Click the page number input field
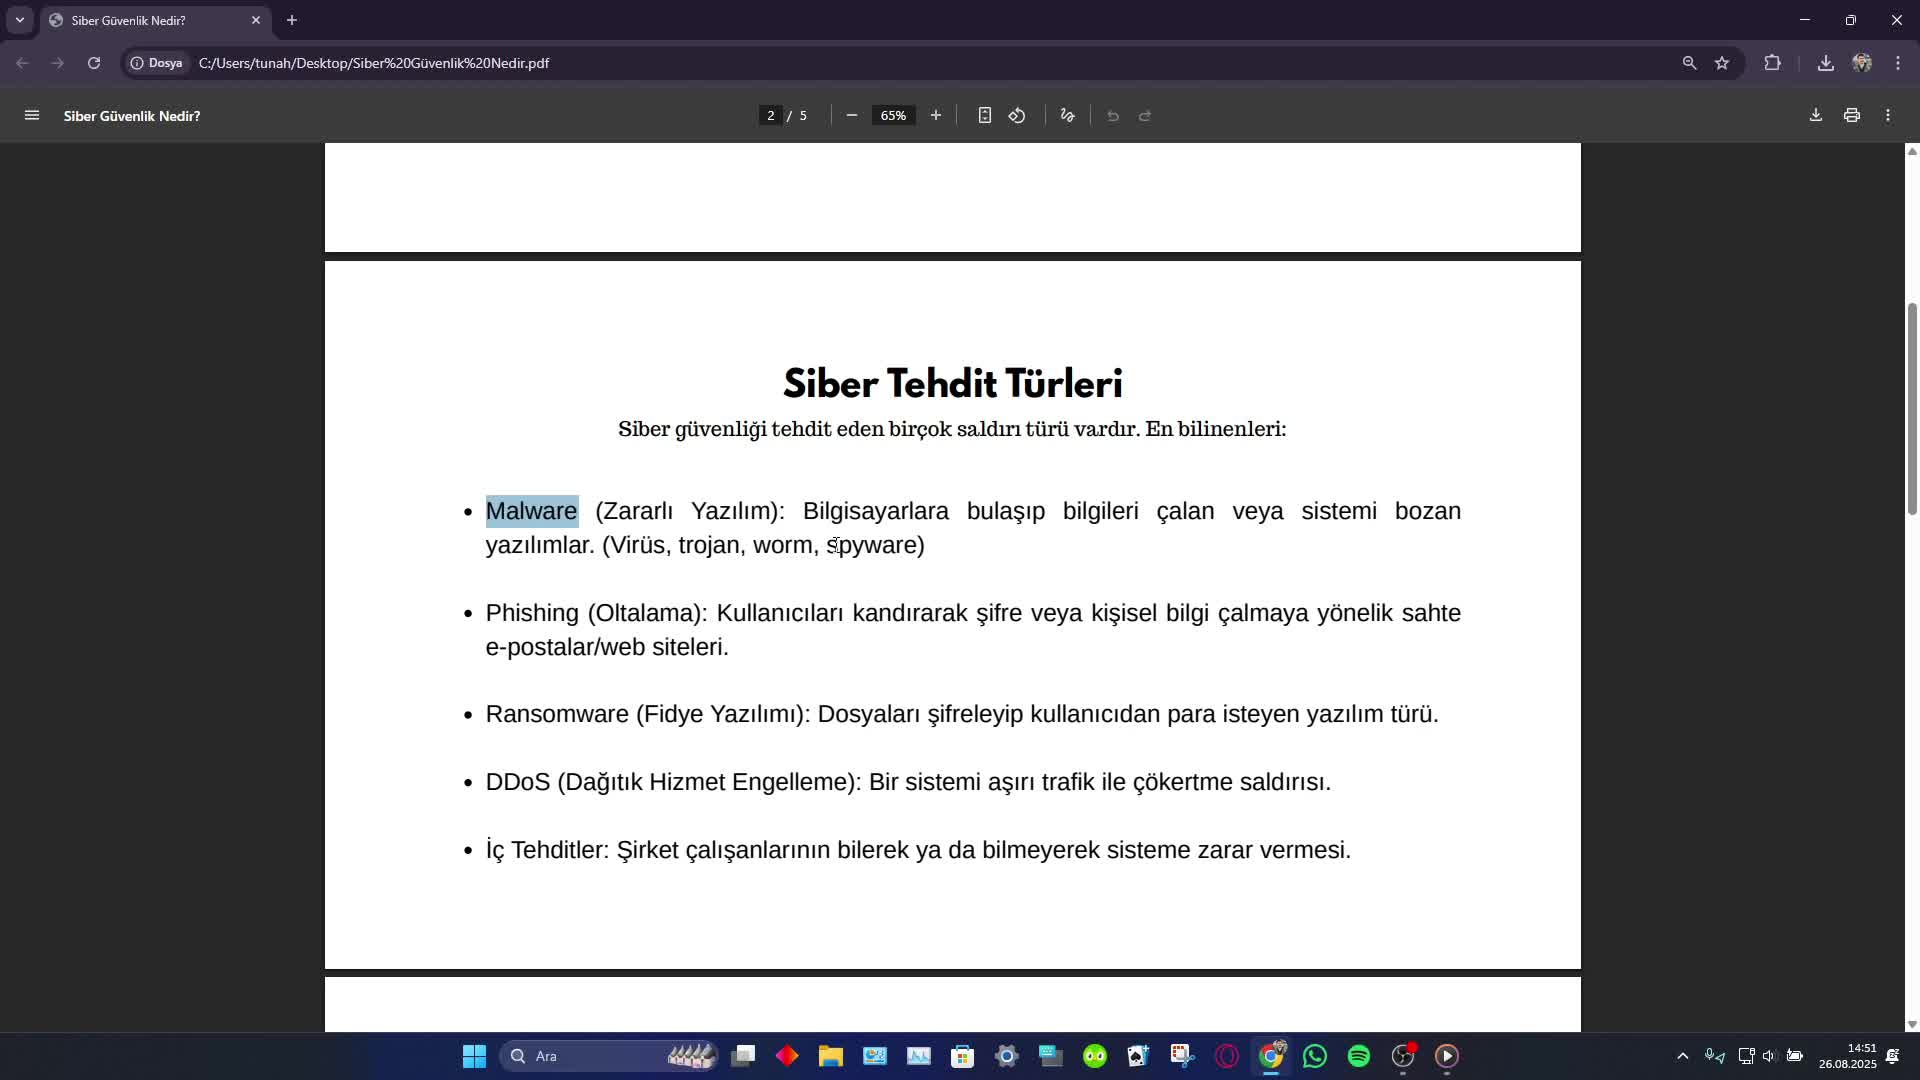Screen dimensions: 1920x1080 (x=770, y=116)
